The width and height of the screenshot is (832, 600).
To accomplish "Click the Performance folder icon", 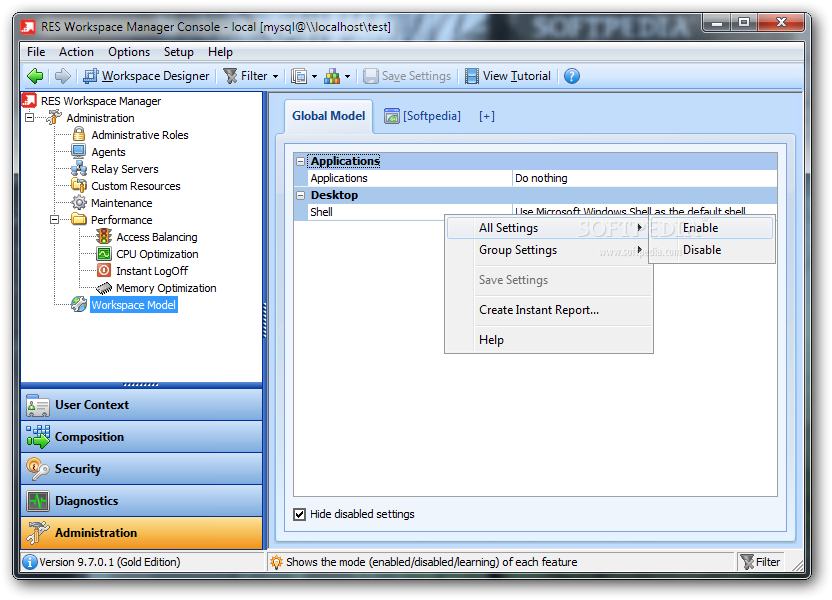I will [x=79, y=220].
